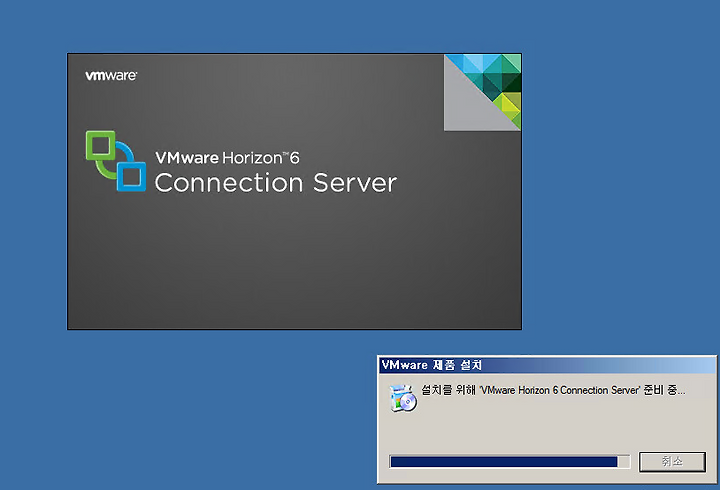Image resolution: width=720 pixels, height=490 pixels.
Task: Click the vmware wordmark on splash
Action: pyautogui.click(x=111, y=75)
